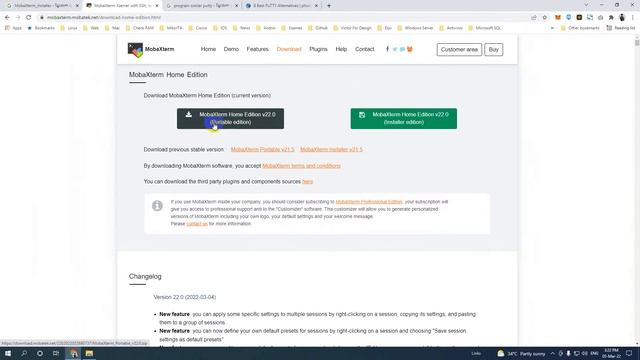Open Windows taskbar search
The image size is (640, 360).
24,353
